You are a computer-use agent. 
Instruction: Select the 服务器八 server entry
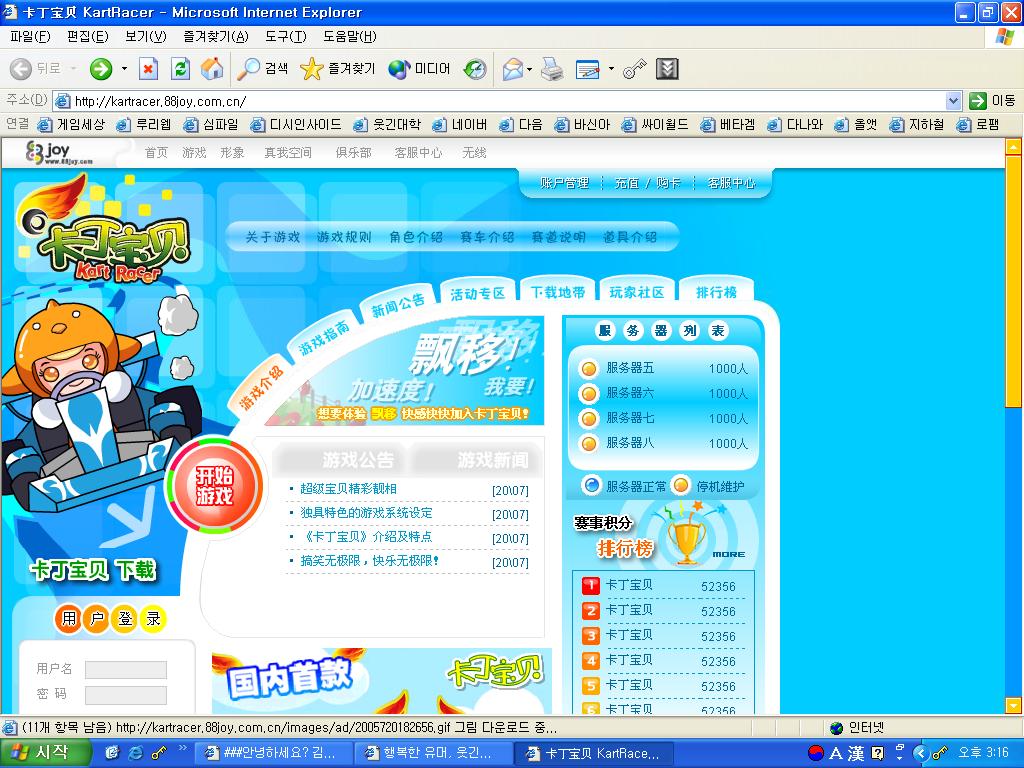(664, 443)
